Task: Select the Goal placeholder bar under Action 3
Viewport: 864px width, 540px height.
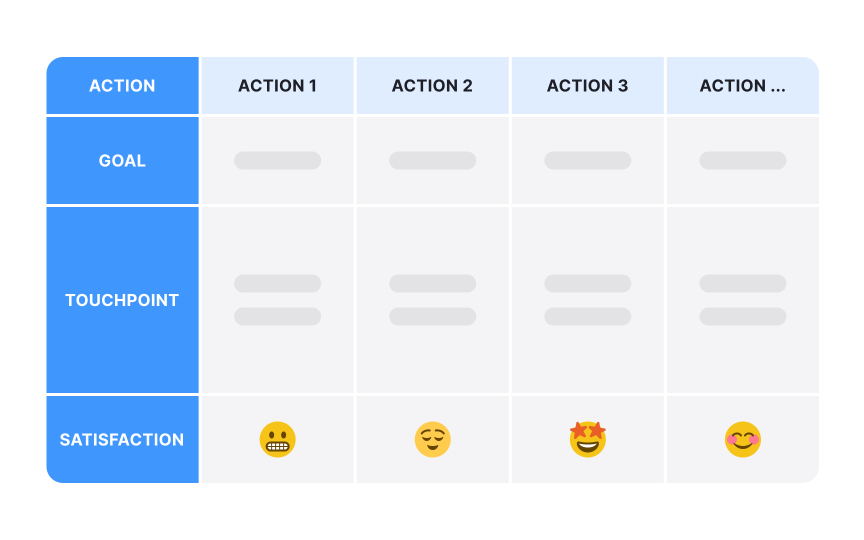Action: [588, 160]
